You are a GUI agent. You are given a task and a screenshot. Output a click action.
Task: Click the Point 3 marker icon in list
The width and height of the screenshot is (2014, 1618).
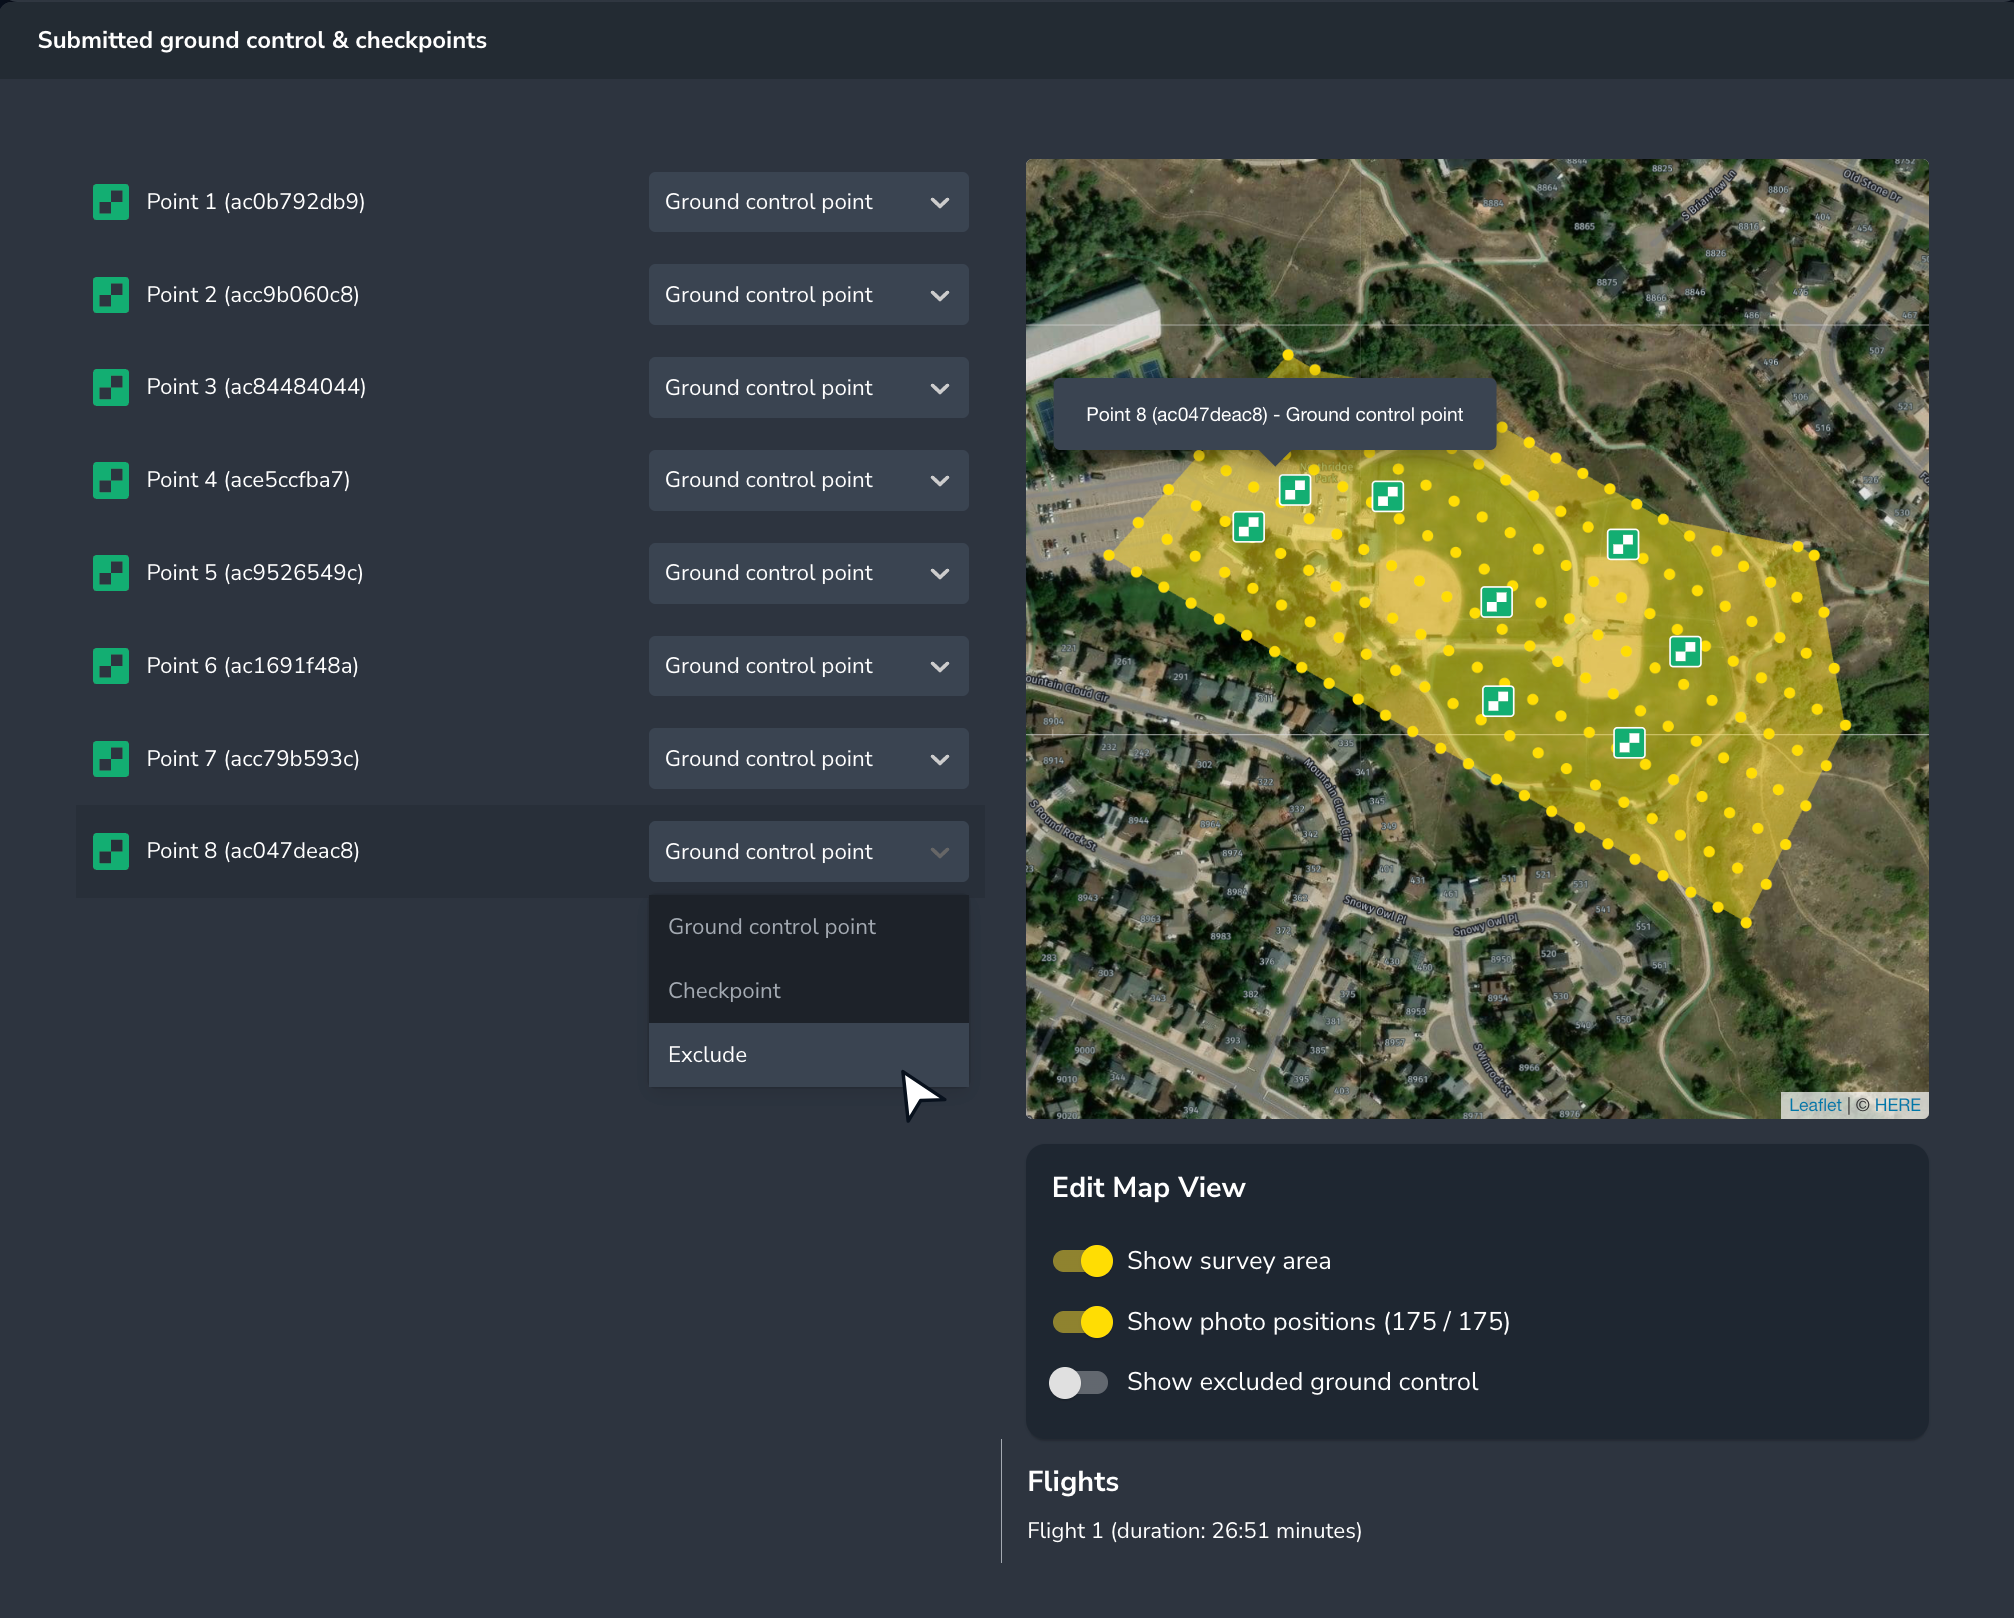pyautogui.click(x=111, y=387)
